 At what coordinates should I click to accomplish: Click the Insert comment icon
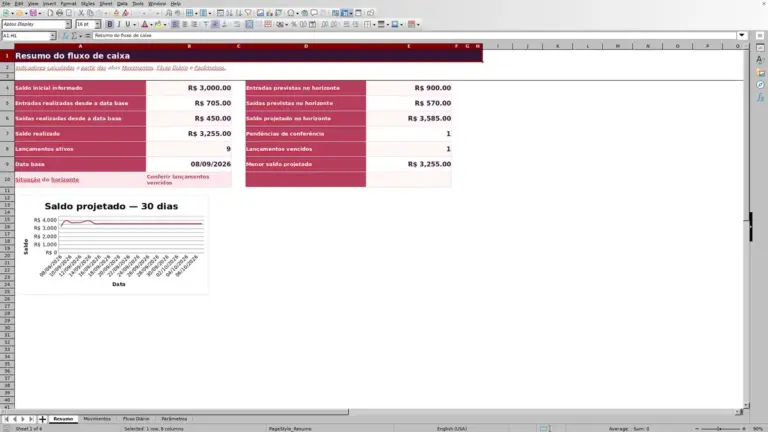coord(314,13)
